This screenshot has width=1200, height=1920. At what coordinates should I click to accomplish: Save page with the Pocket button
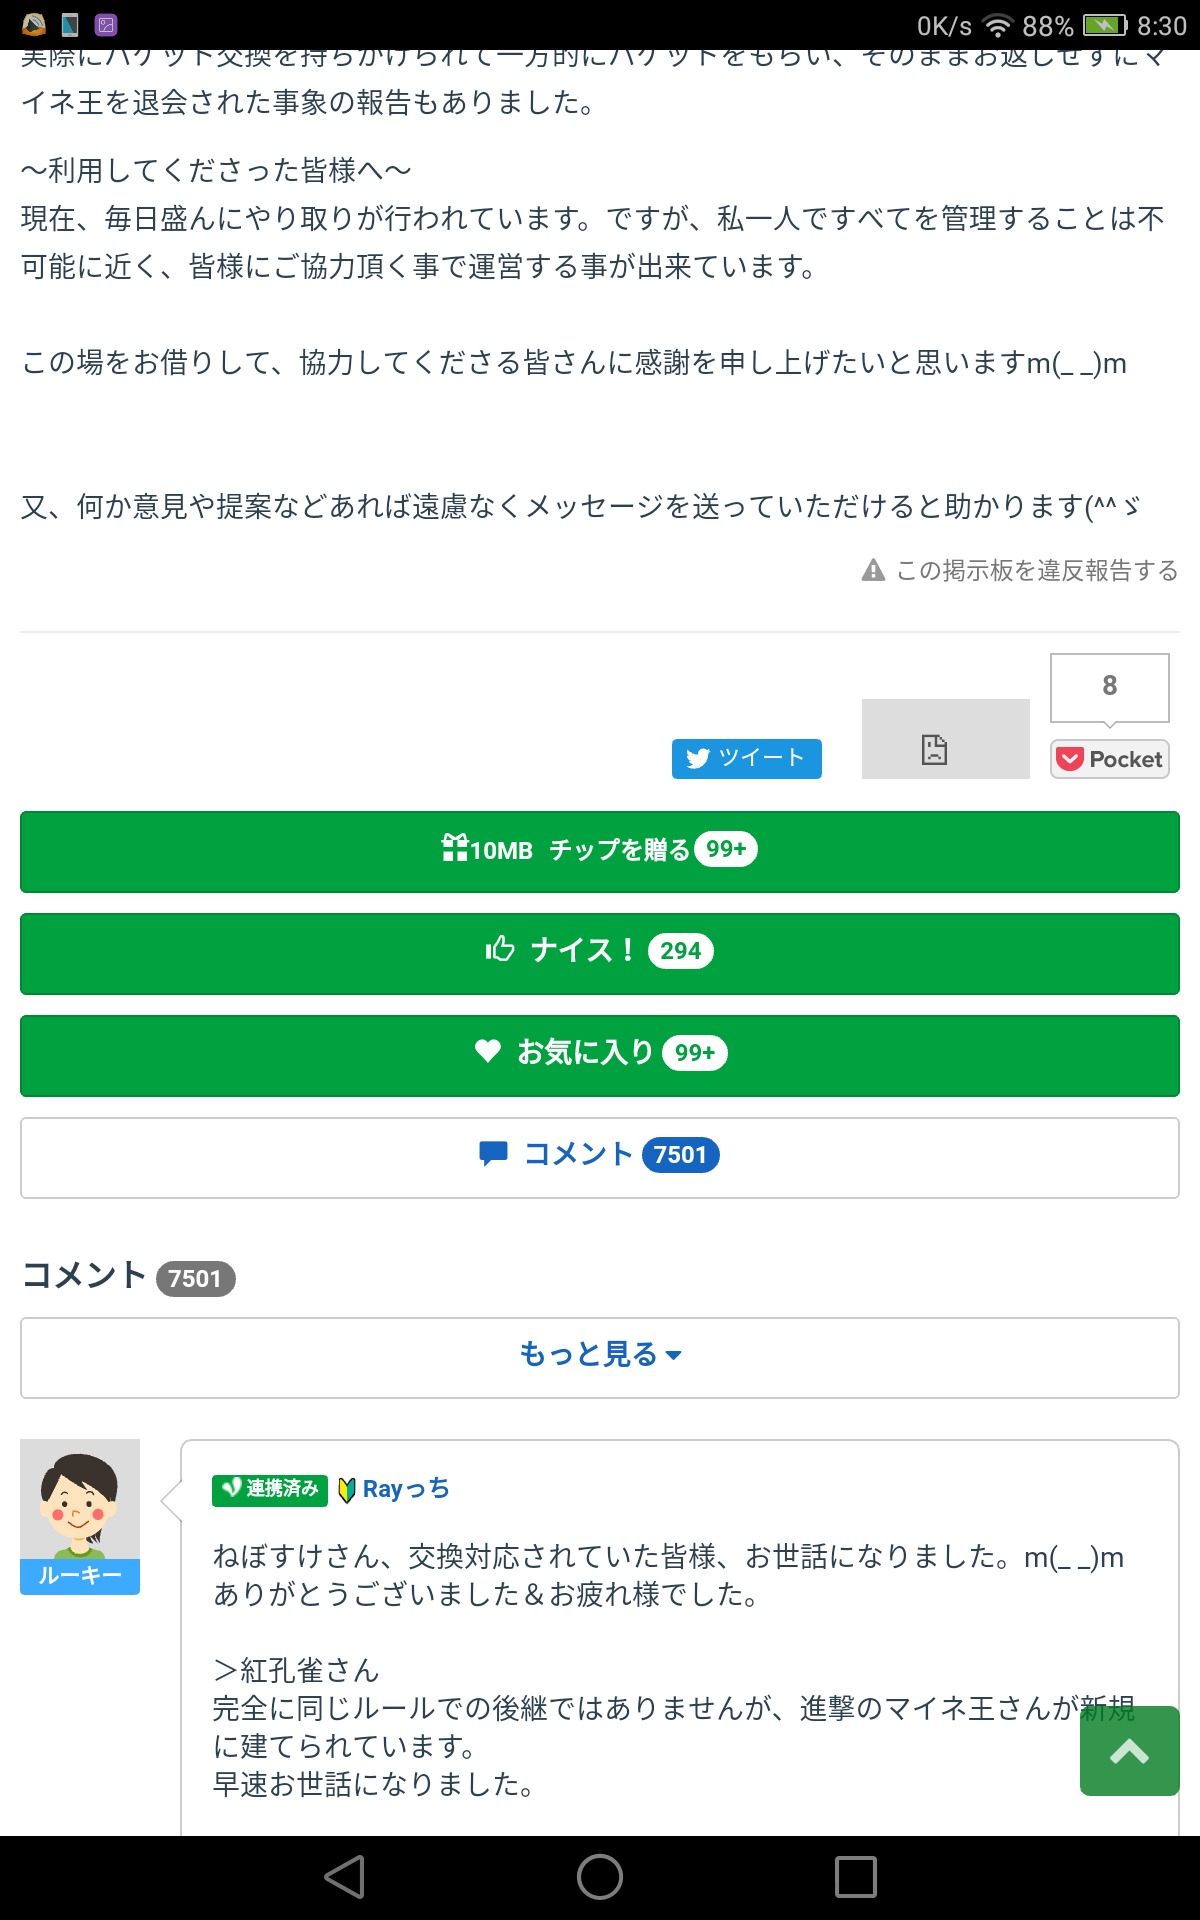1109,760
